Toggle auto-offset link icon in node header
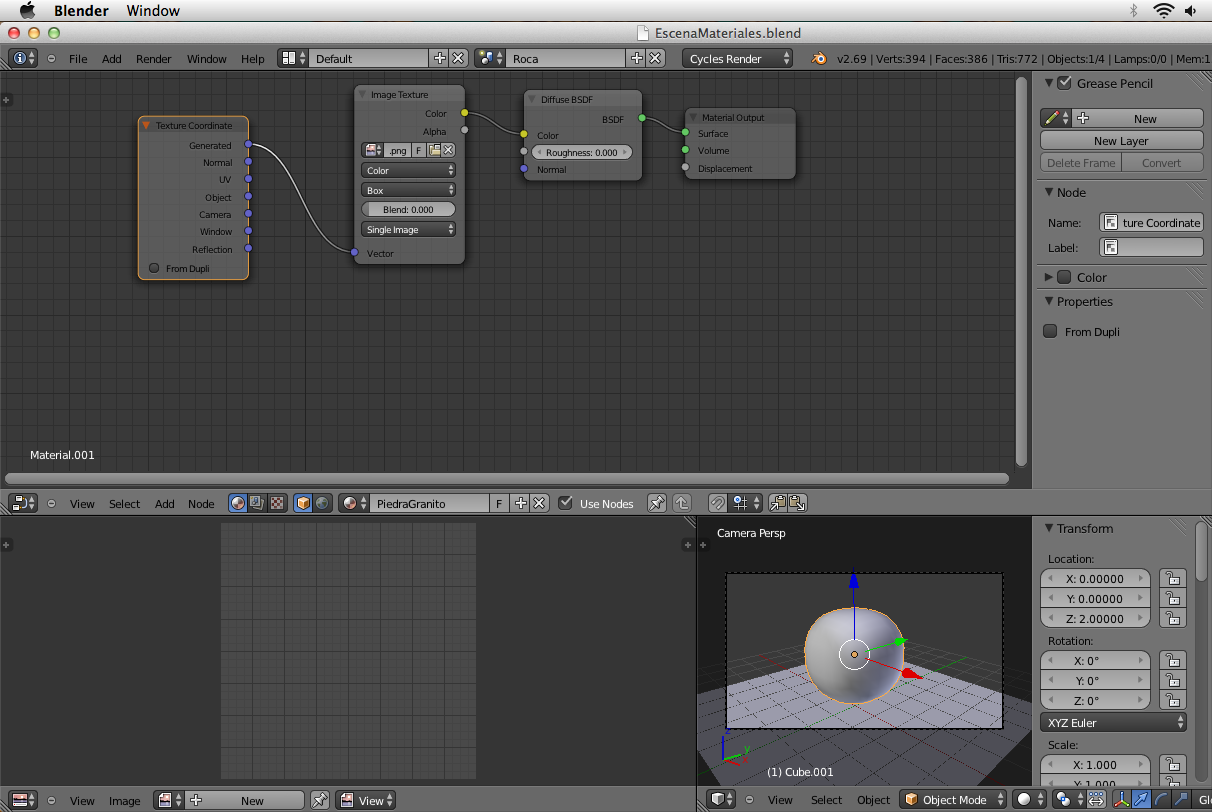Image resolution: width=1212 pixels, height=812 pixels. coord(717,503)
